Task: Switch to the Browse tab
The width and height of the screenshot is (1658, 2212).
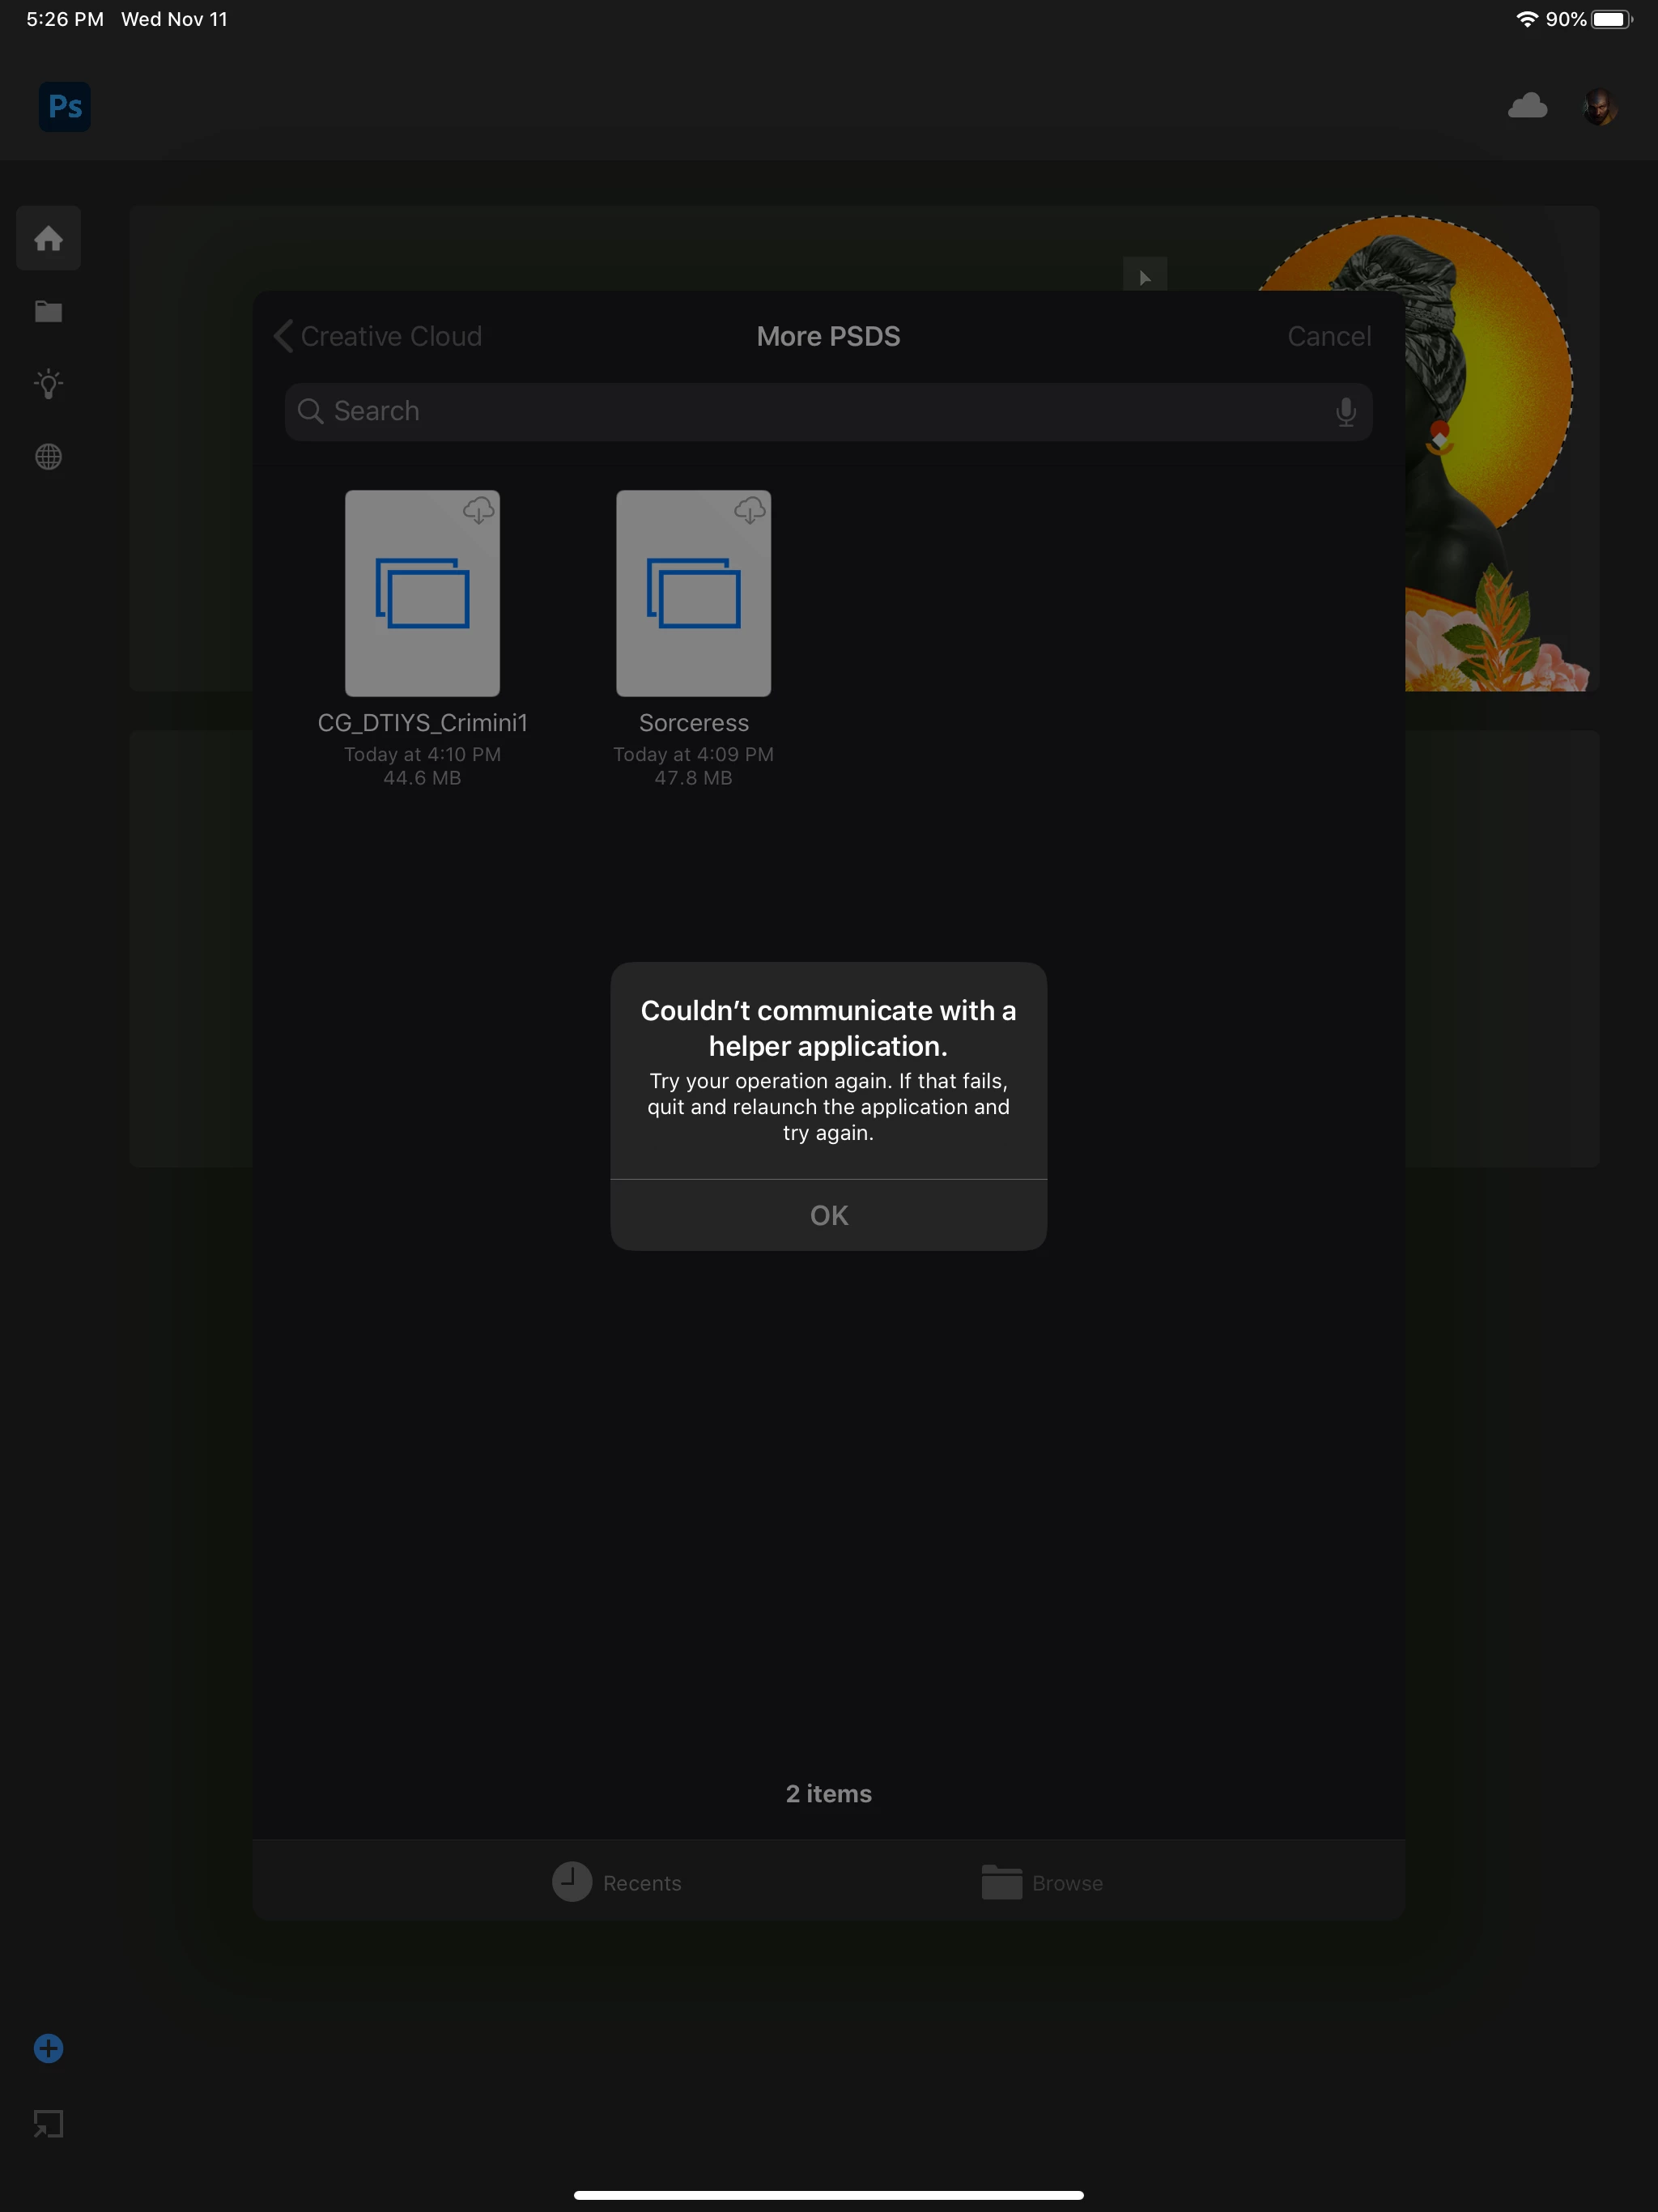Action: (x=1042, y=1883)
